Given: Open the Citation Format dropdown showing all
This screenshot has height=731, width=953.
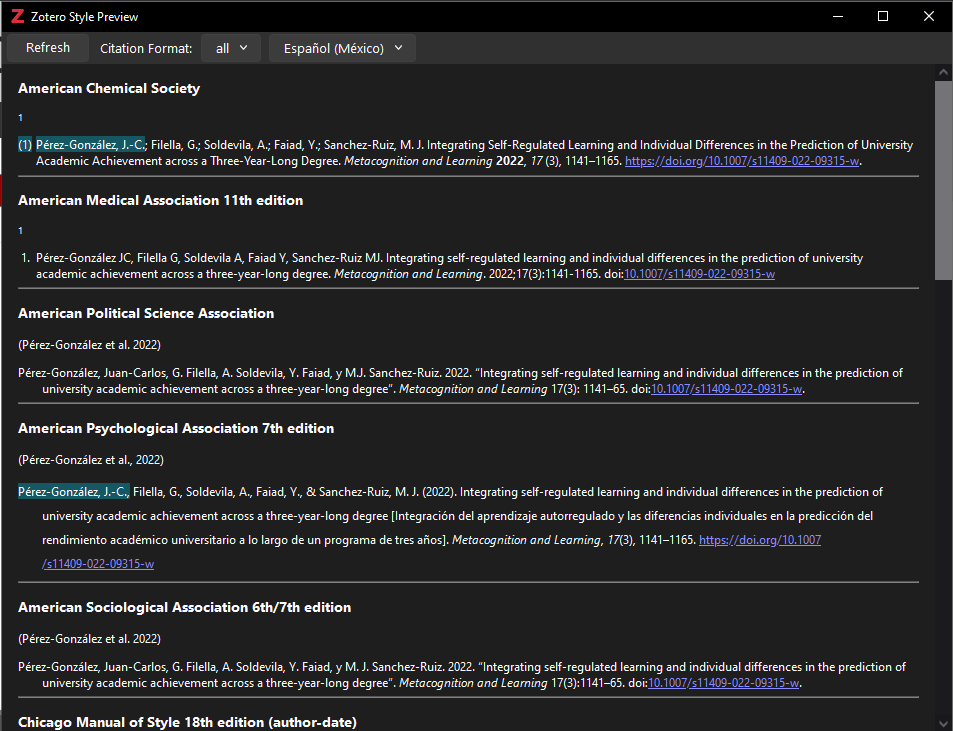Looking at the screenshot, I should pyautogui.click(x=231, y=48).
